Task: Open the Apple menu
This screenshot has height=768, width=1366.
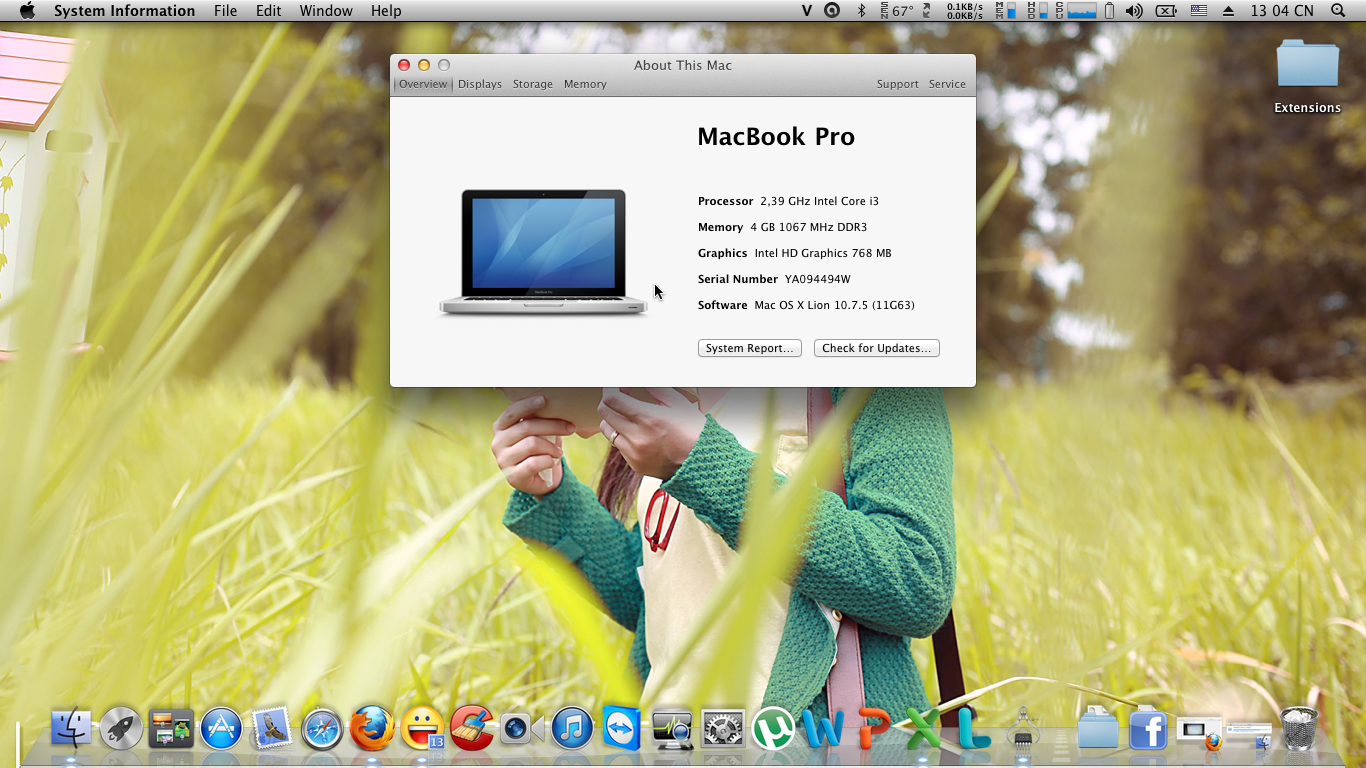Action: (x=27, y=11)
